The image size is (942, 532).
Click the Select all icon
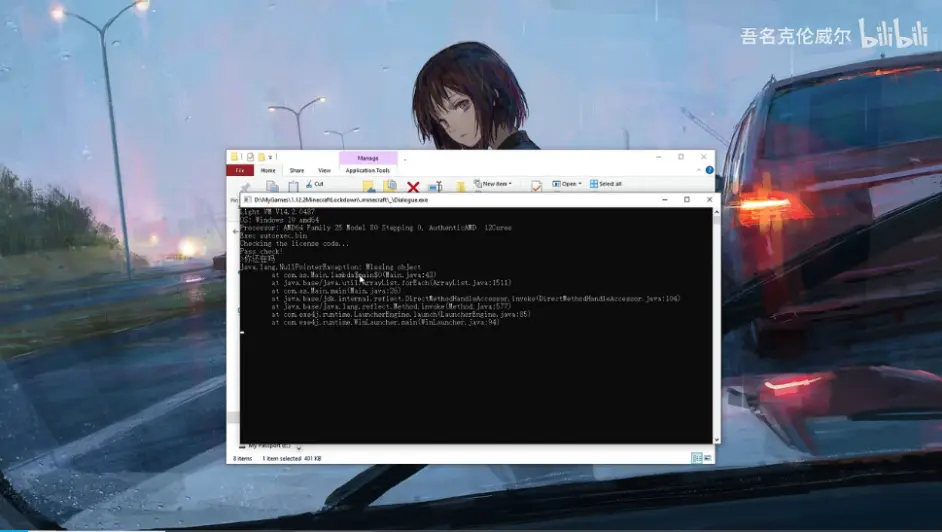594,184
